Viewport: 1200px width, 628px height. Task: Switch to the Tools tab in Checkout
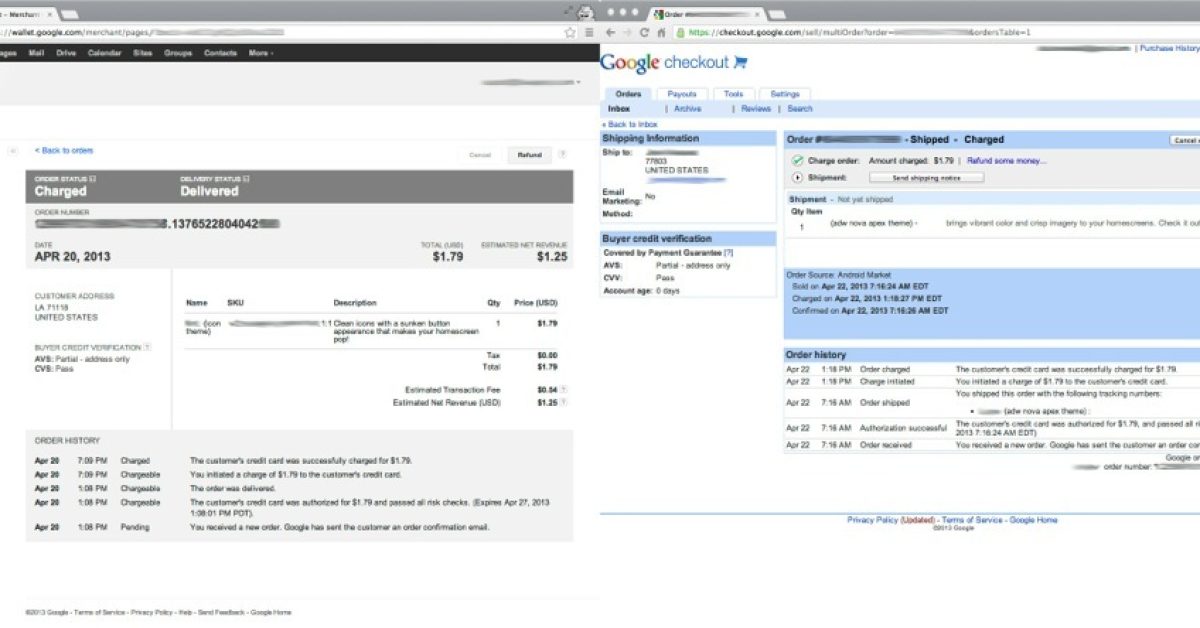pos(733,94)
